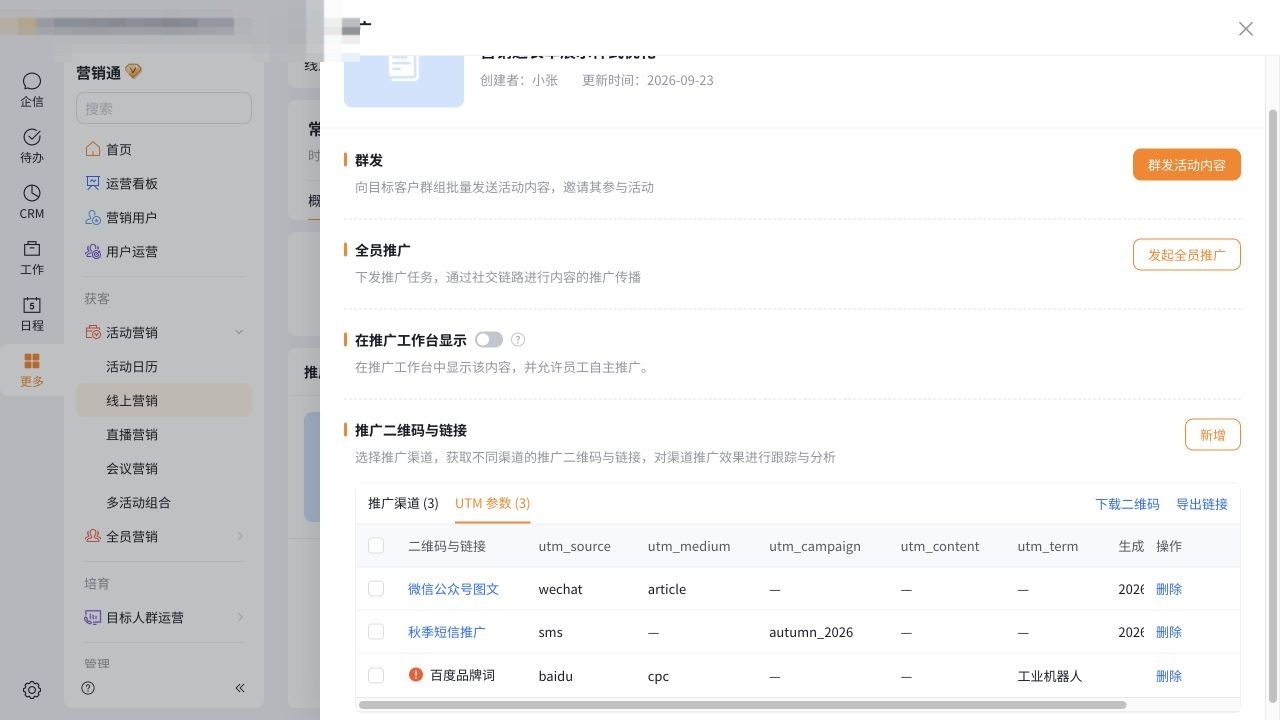This screenshot has width=1280, height=720.
Task: Open the CRM clock icon
Action: click(32, 193)
